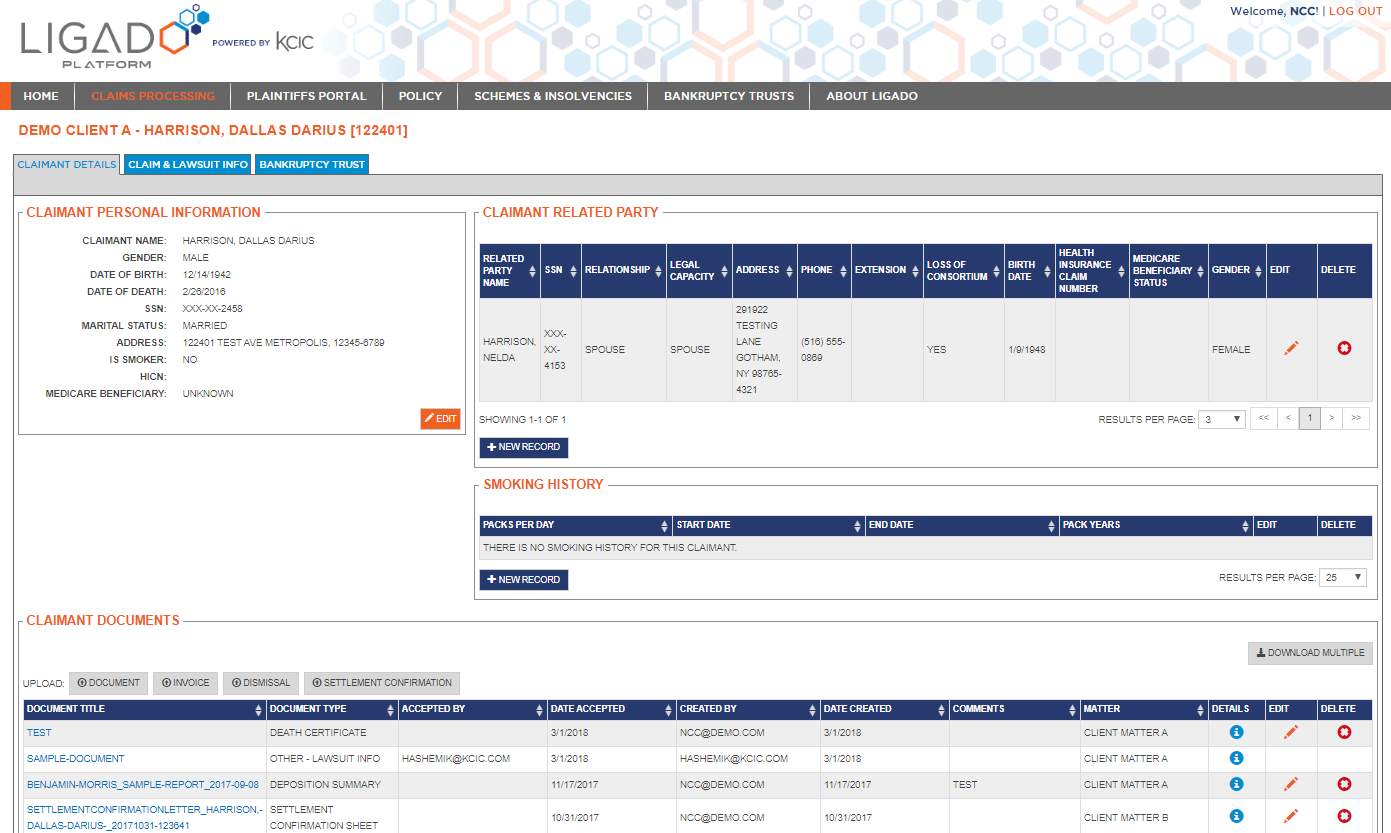Open the TEST document link
The image size is (1391, 833).
tap(39, 733)
